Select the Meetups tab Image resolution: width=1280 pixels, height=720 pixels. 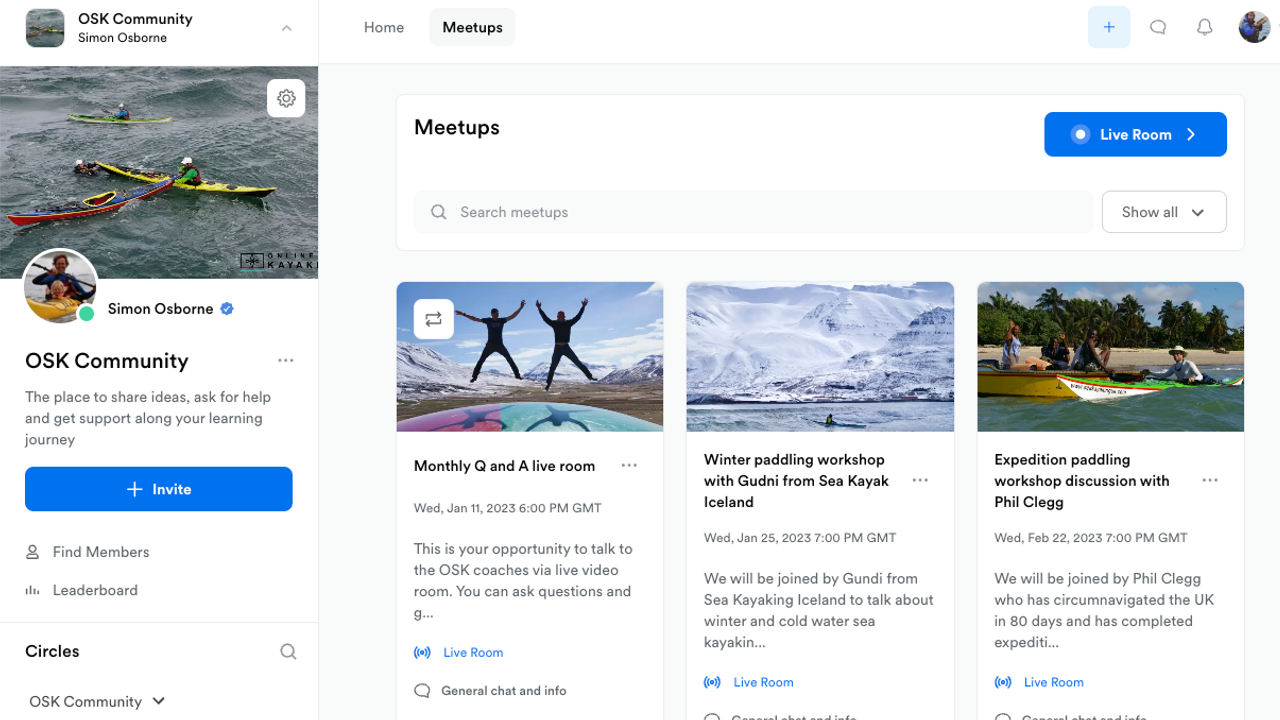473,27
